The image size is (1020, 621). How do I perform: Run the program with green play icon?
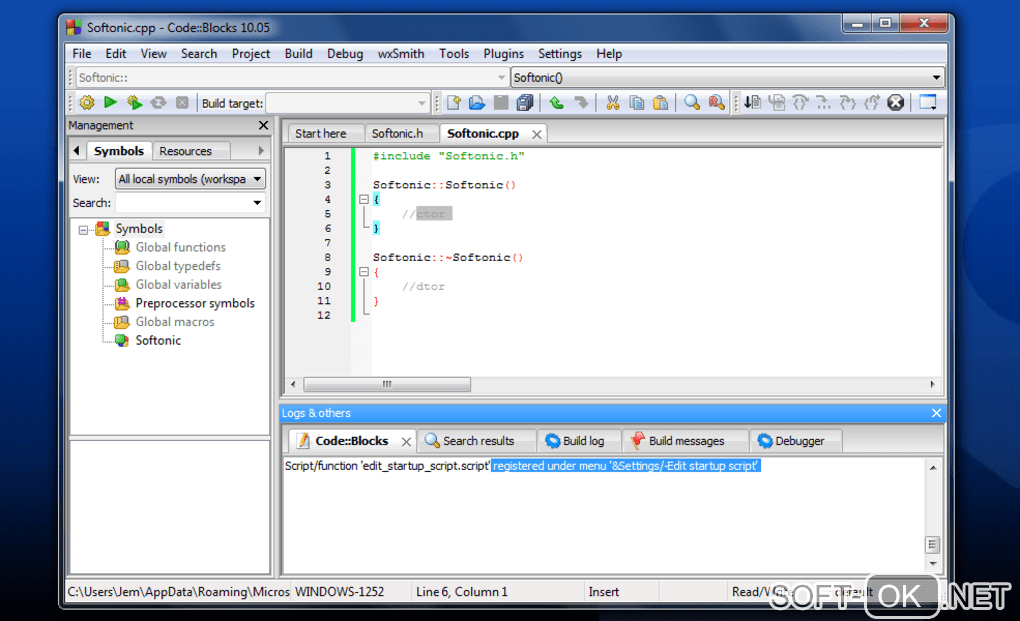[x=111, y=102]
